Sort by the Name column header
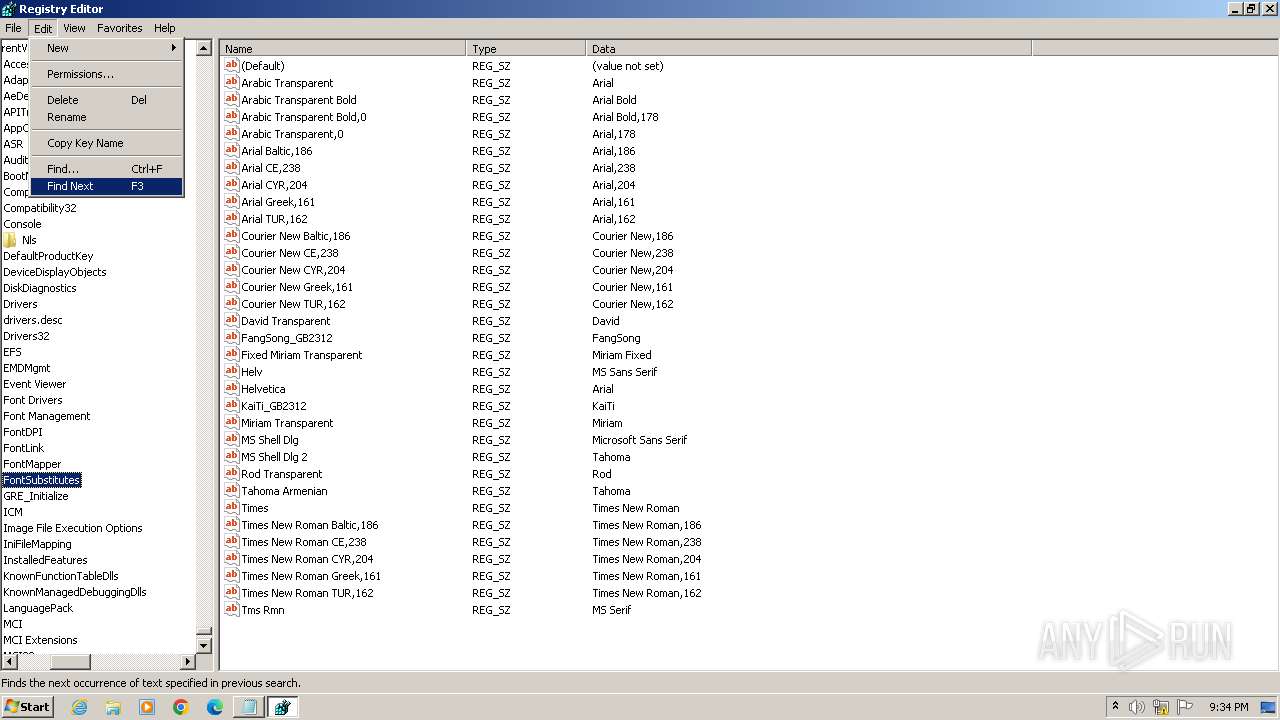 pyautogui.click(x=343, y=48)
